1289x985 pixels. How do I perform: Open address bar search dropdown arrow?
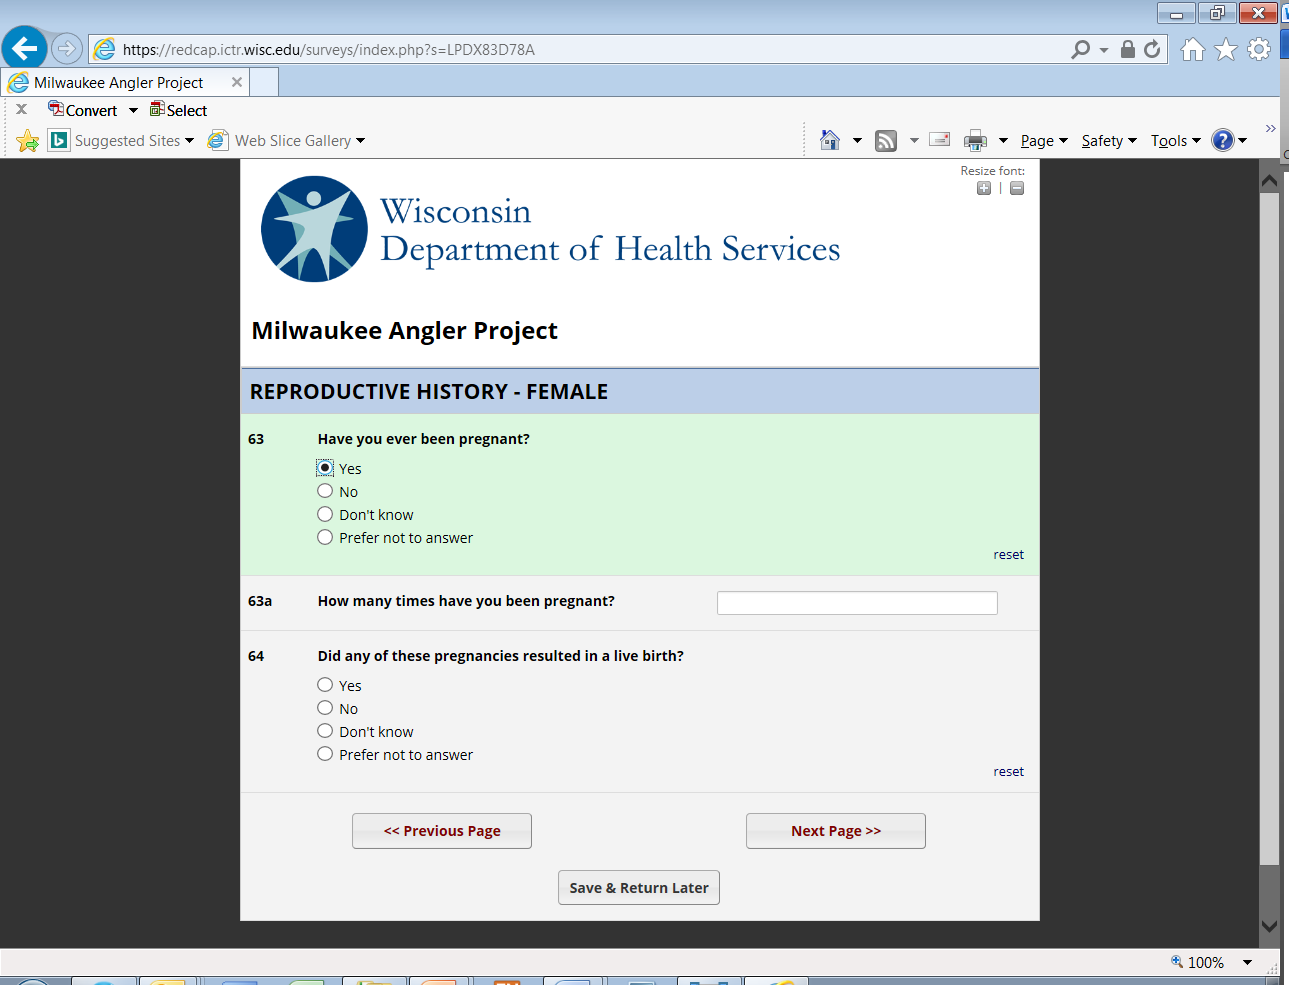(1104, 49)
